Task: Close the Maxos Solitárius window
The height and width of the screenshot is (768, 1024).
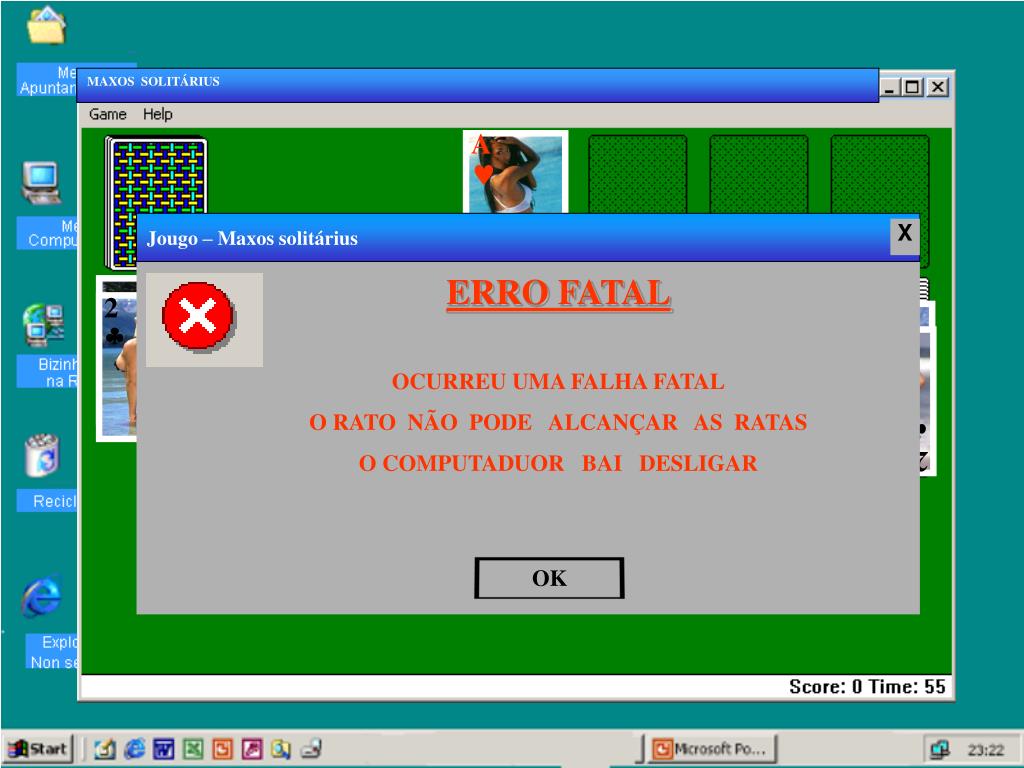Action: 937,87
